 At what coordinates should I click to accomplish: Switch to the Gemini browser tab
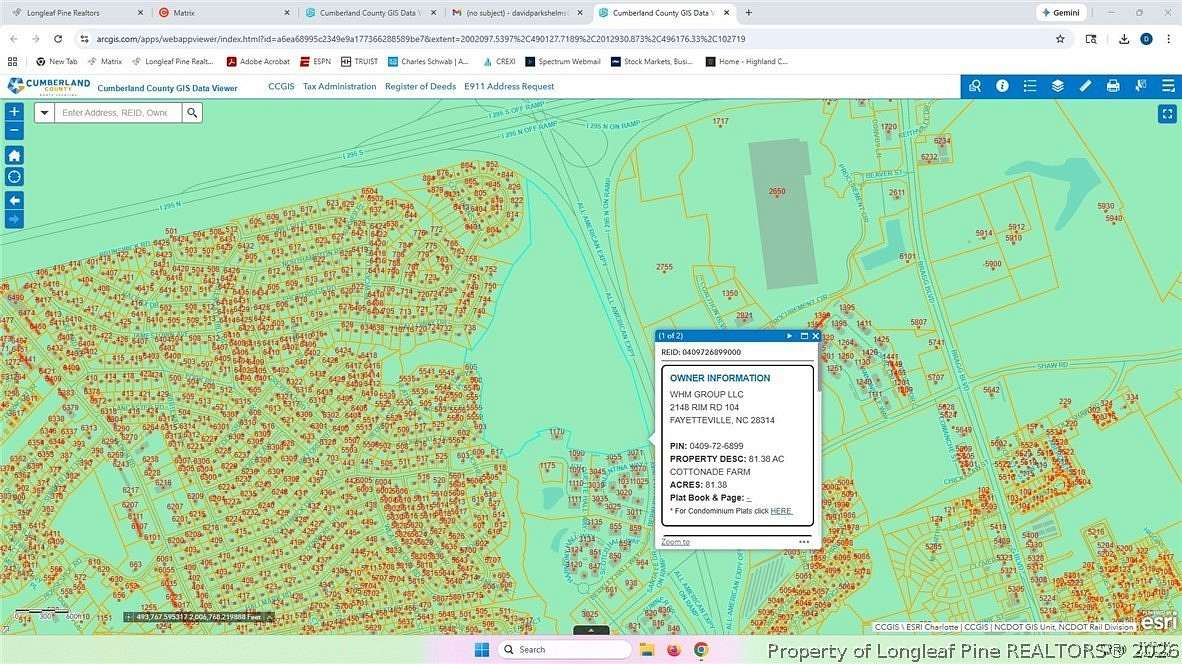pos(1060,12)
